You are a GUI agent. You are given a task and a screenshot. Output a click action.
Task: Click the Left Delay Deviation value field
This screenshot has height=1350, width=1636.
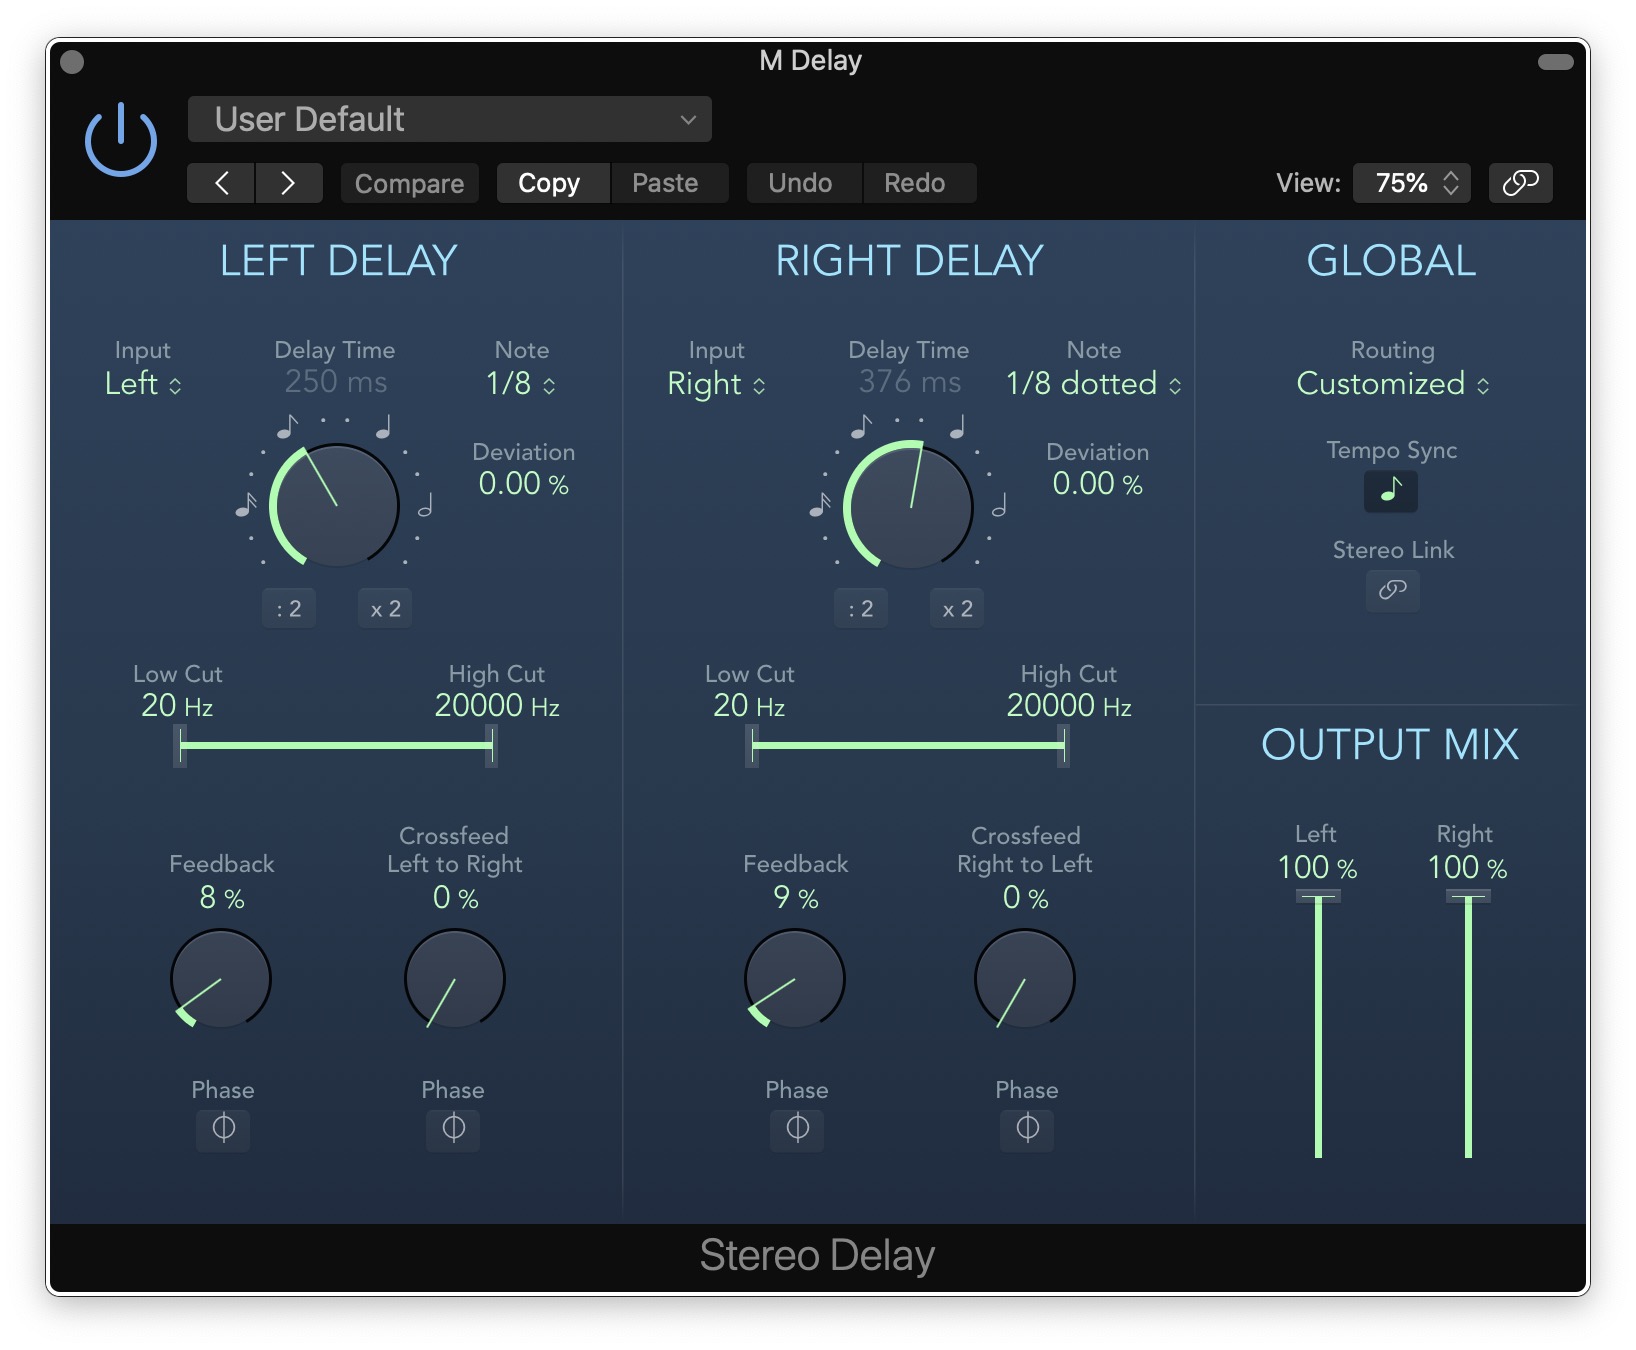pos(523,484)
